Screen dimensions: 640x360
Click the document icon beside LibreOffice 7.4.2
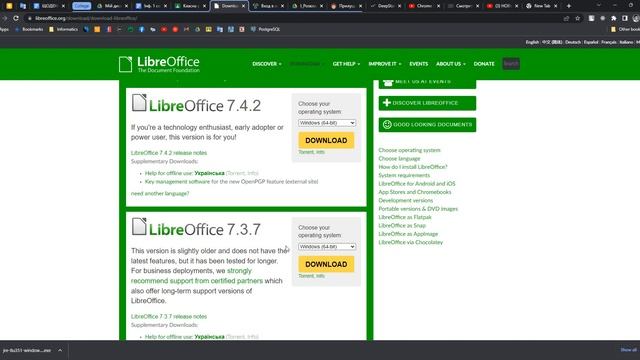tap(139, 103)
